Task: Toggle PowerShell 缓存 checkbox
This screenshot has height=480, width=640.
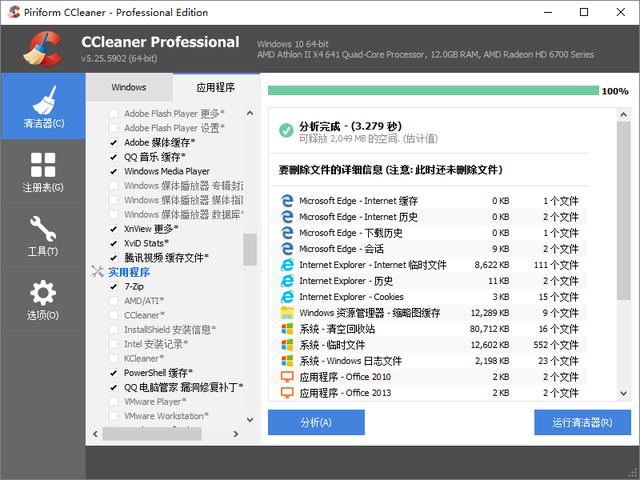Action: 113,373
